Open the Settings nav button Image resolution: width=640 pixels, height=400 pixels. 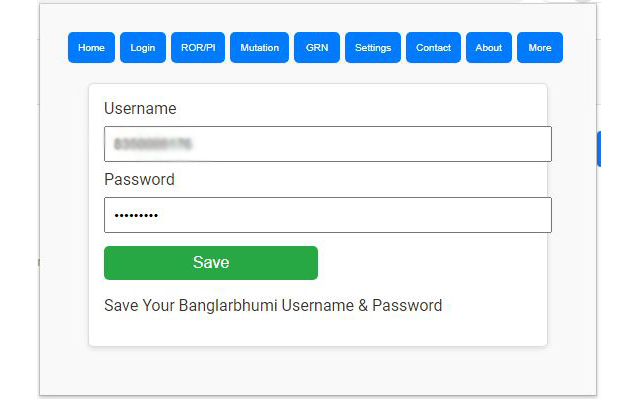coord(373,48)
